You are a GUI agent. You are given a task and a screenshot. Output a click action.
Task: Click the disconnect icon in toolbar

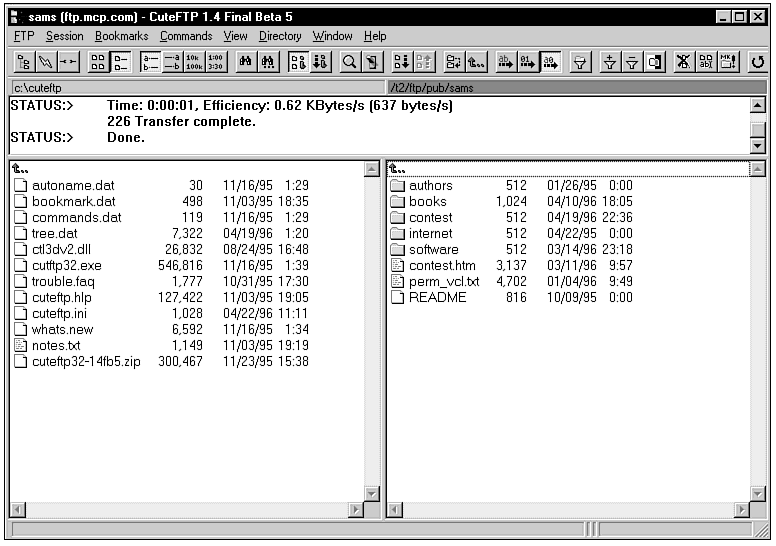(x=68, y=62)
